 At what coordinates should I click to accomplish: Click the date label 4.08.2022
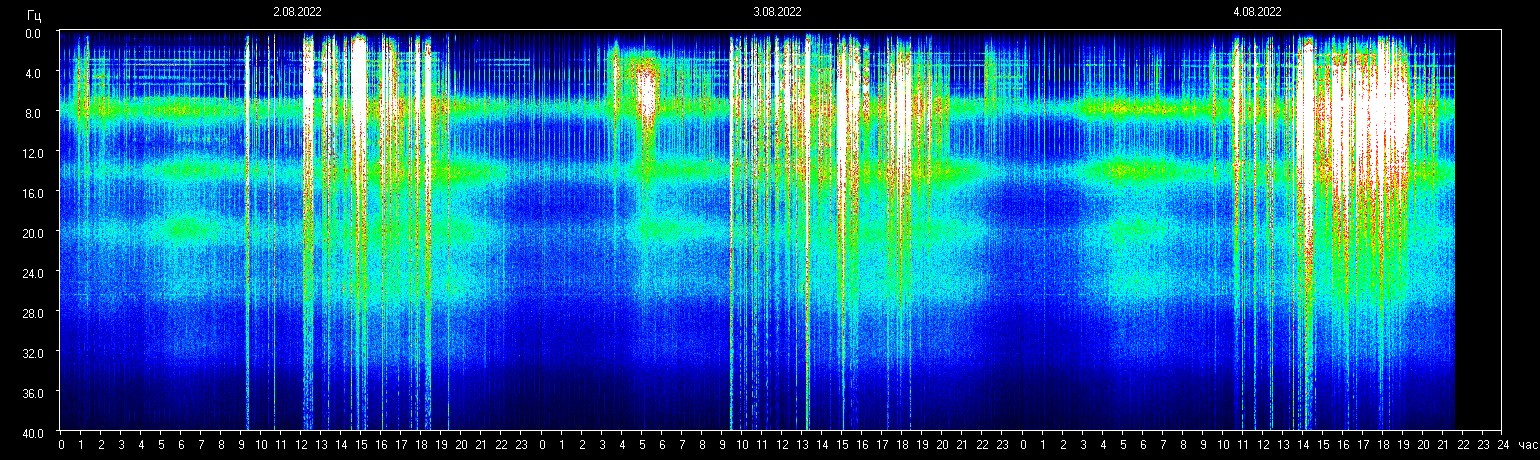click(1257, 12)
